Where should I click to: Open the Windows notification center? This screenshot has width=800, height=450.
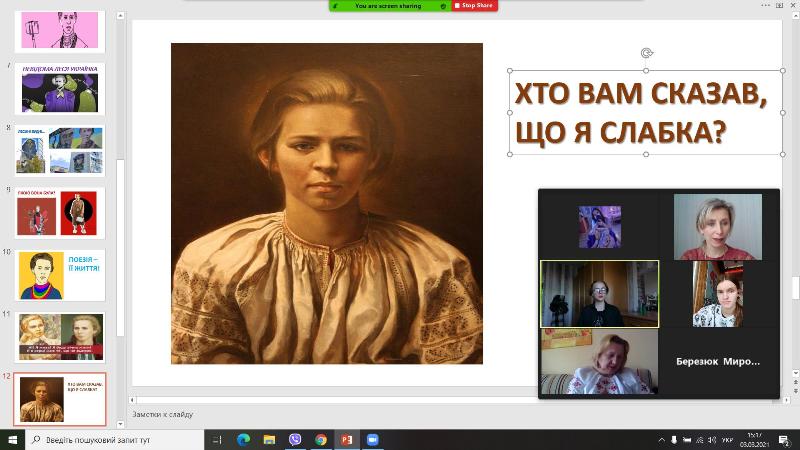(785, 440)
